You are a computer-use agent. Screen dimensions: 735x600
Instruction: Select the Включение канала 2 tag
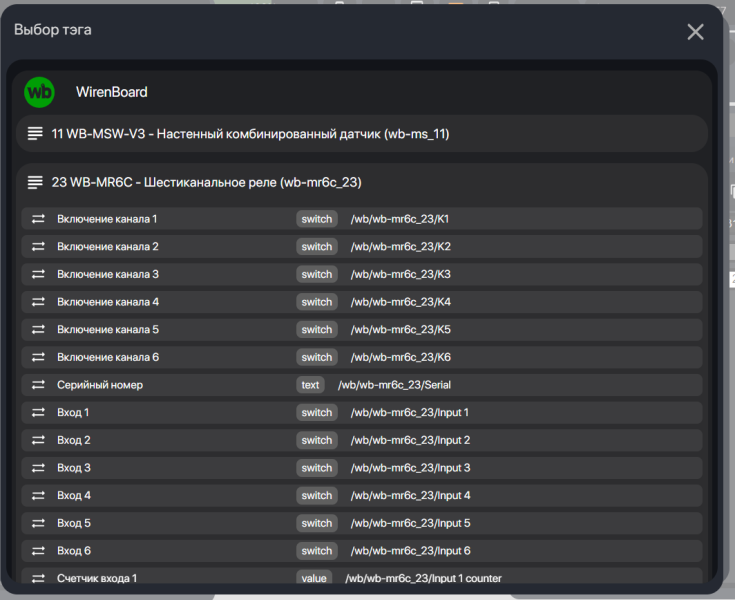pos(361,247)
